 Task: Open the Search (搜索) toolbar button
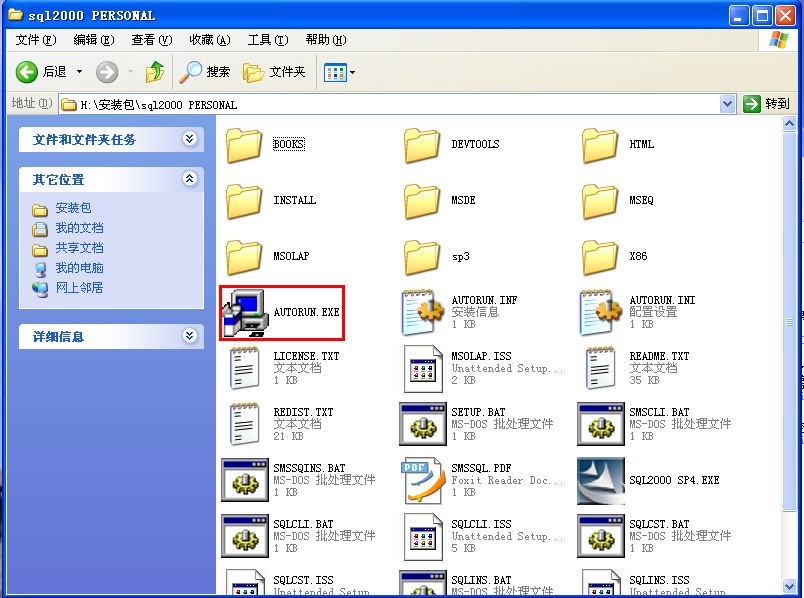tap(205, 72)
